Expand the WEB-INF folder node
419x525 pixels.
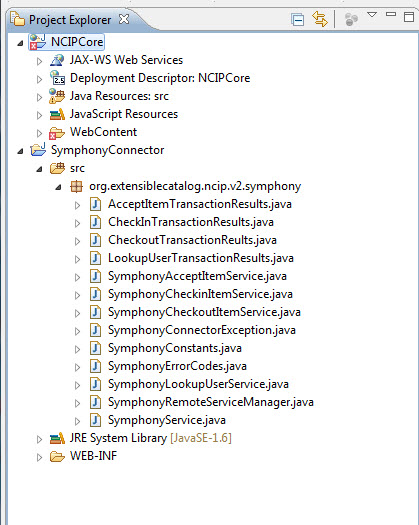39,457
